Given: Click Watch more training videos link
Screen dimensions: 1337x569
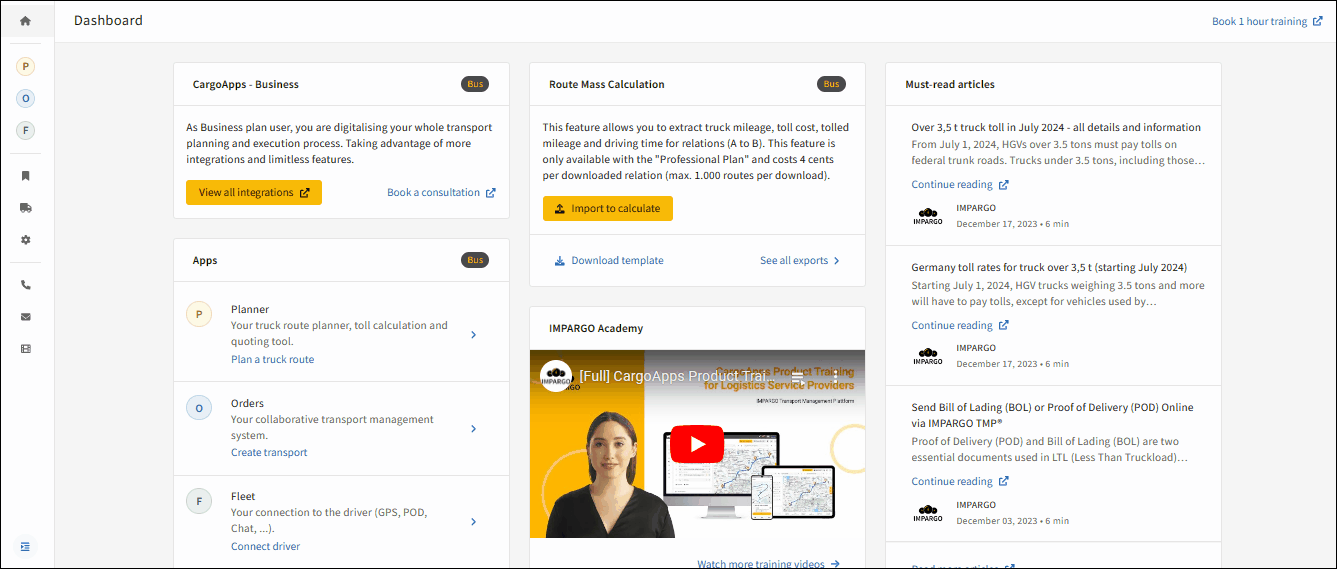Looking at the screenshot, I should click(768, 564).
